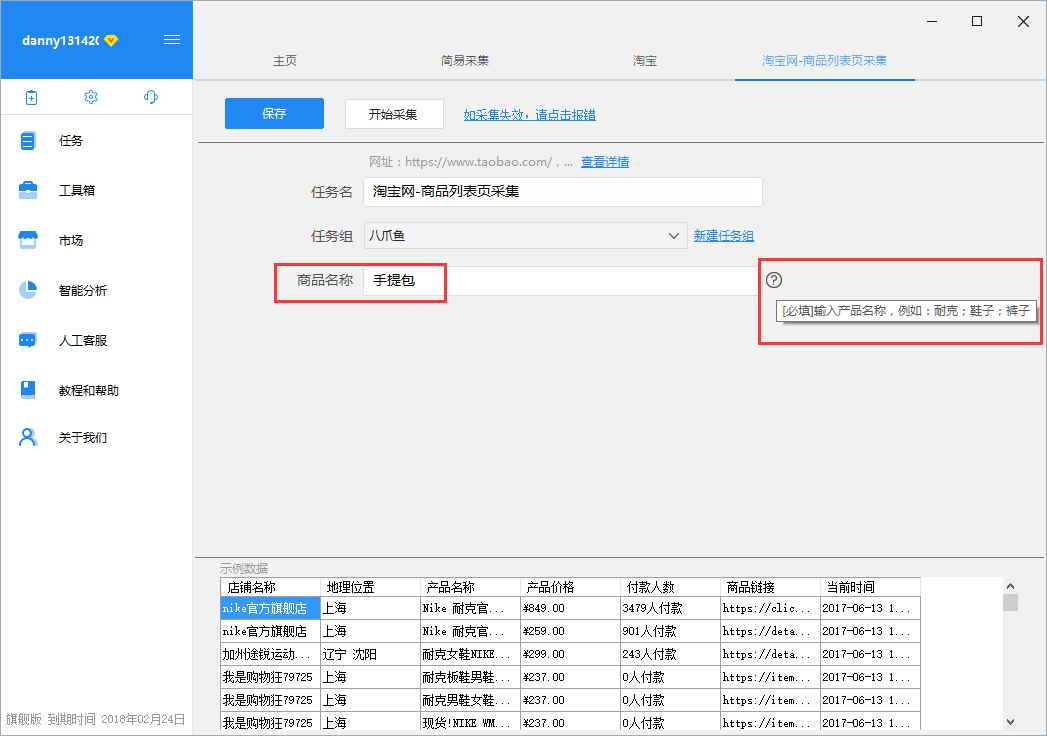The image size is (1047, 736).
Task: Create a new task via the clipboard-plus icon
Action: click(x=31, y=97)
